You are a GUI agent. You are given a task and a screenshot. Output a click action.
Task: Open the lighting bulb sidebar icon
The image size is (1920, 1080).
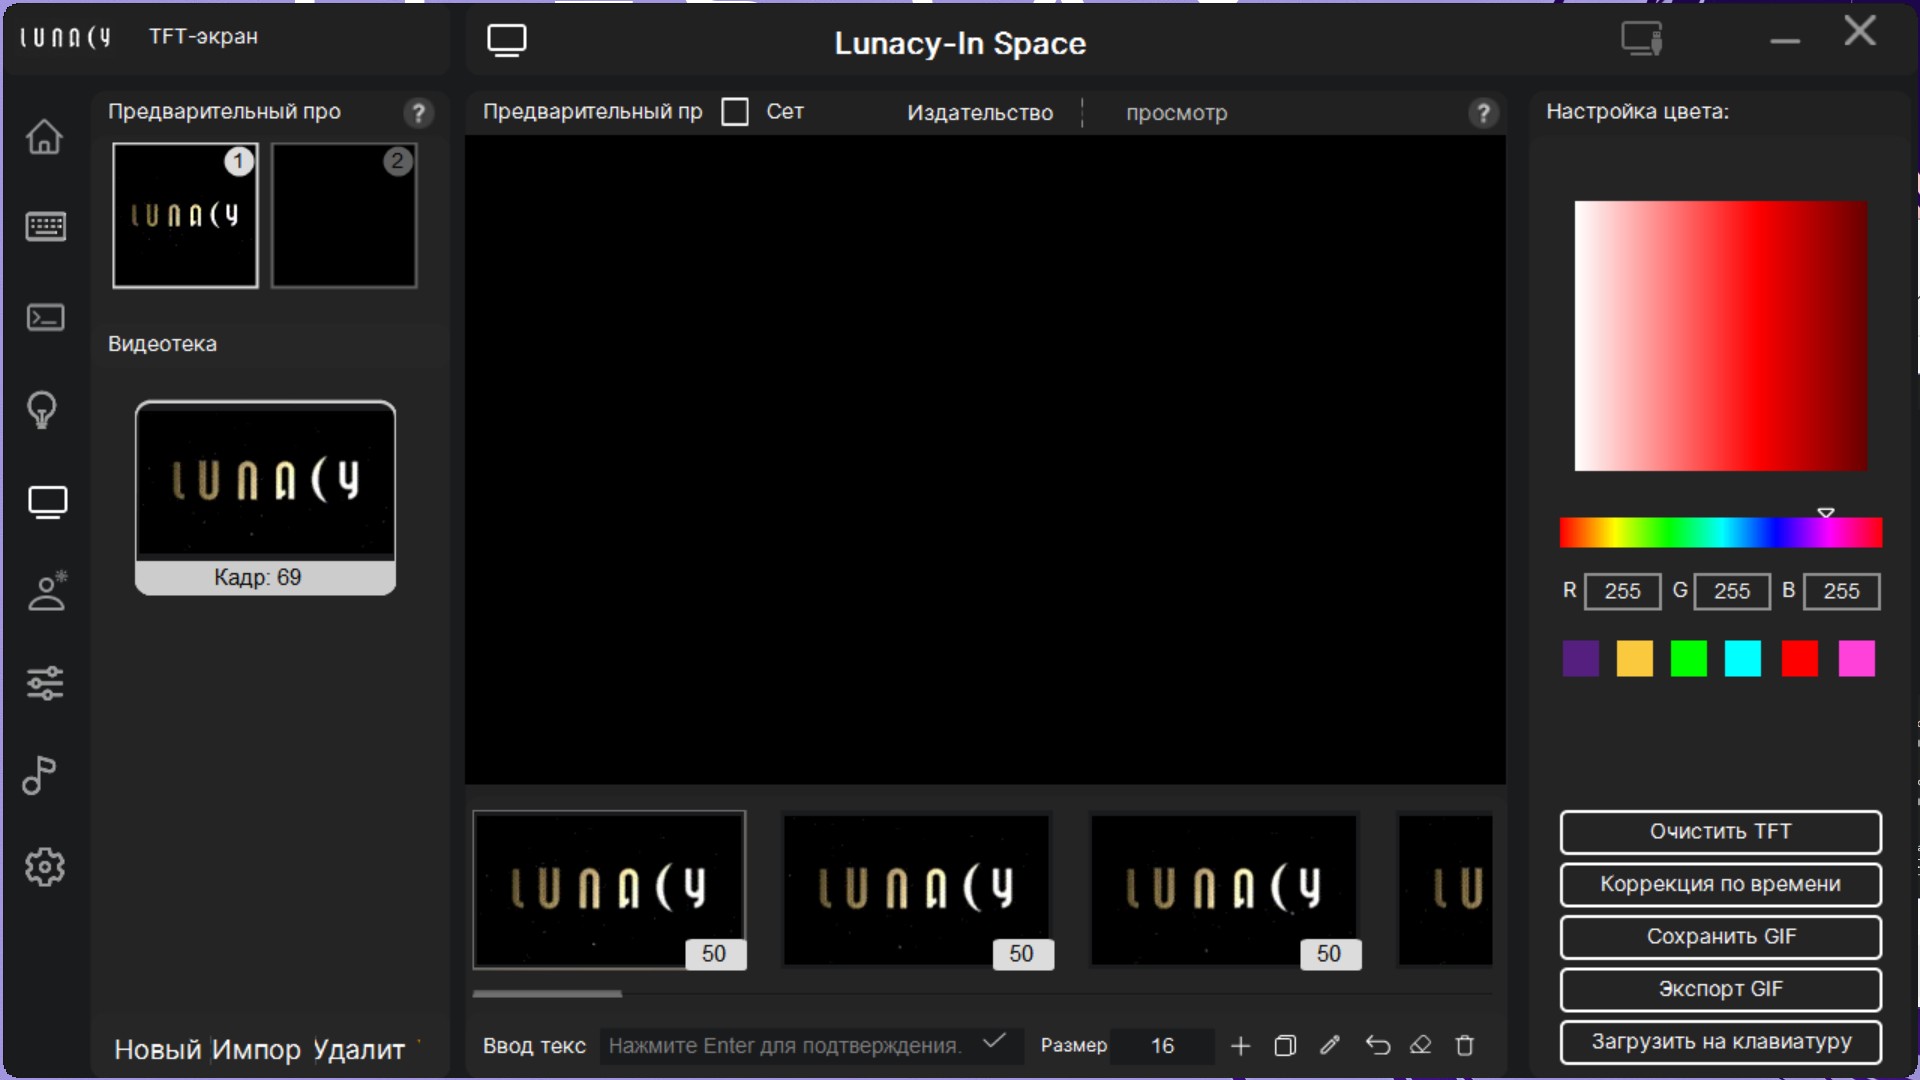point(42,409)
